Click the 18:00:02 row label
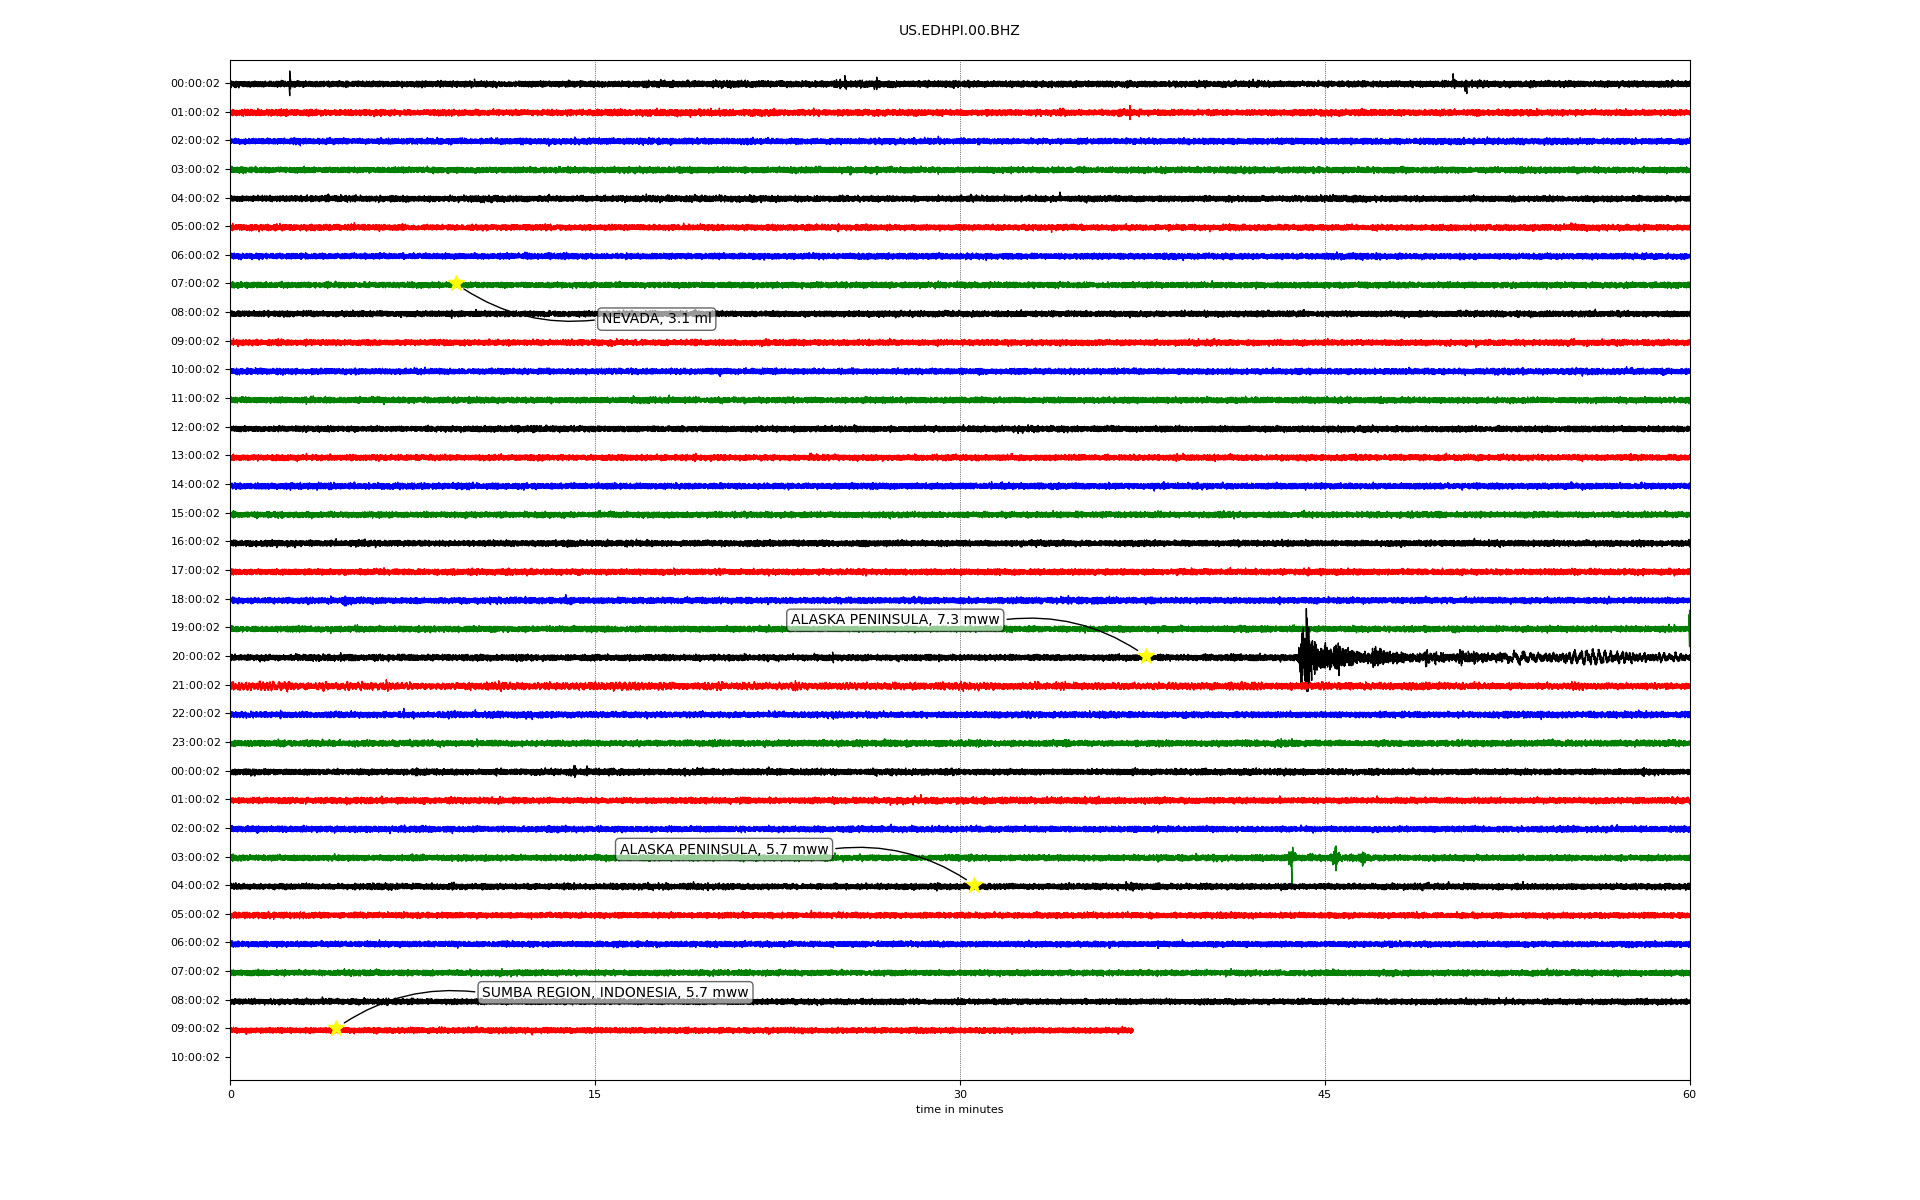This screenshot has width=1920, height=1200. [195, 600]
